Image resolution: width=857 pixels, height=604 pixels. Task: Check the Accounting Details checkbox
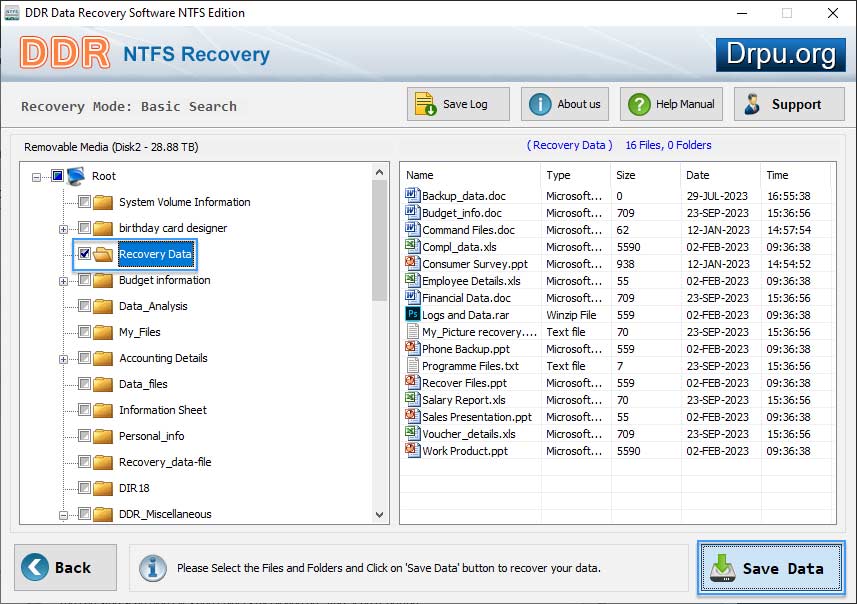pos(84,357)
